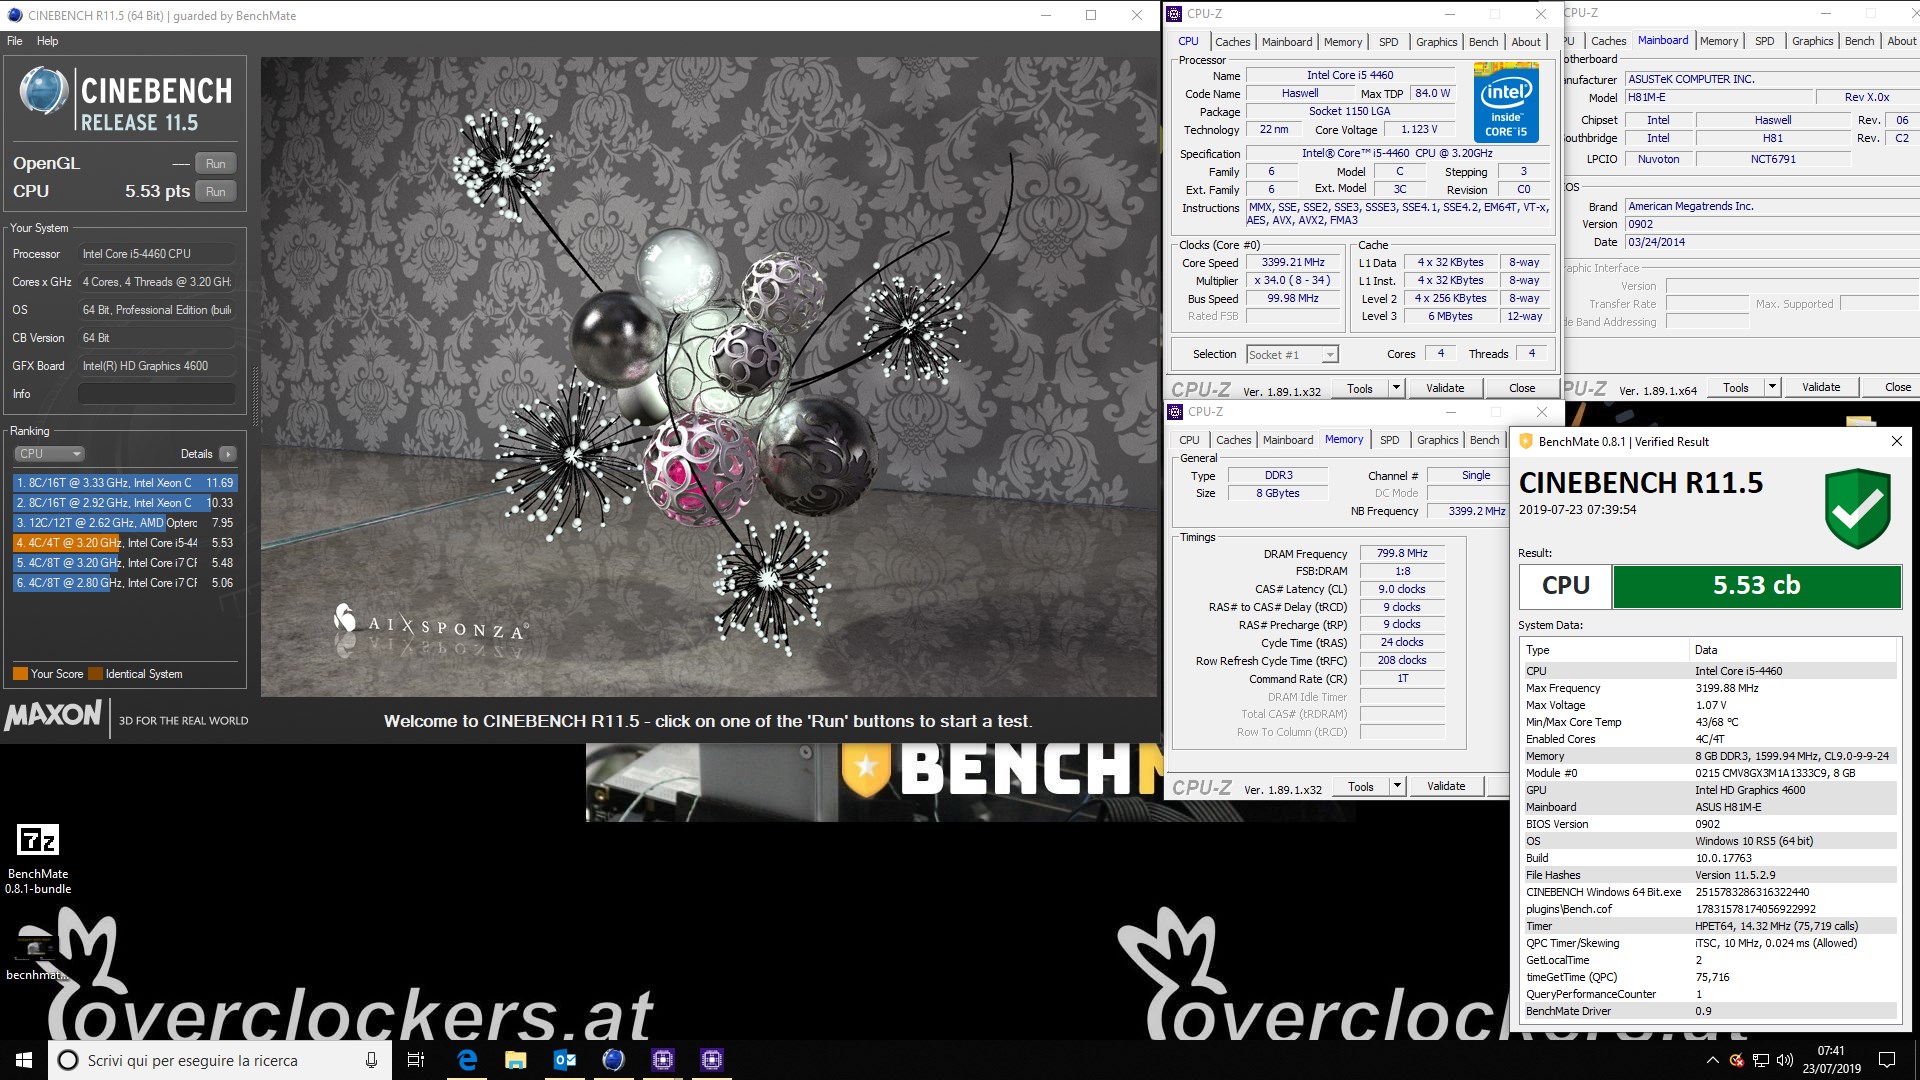Expand Tools dropdown arrow in CPU-Z memory window
The image size is (1920, 1080).
(1398, 786)
